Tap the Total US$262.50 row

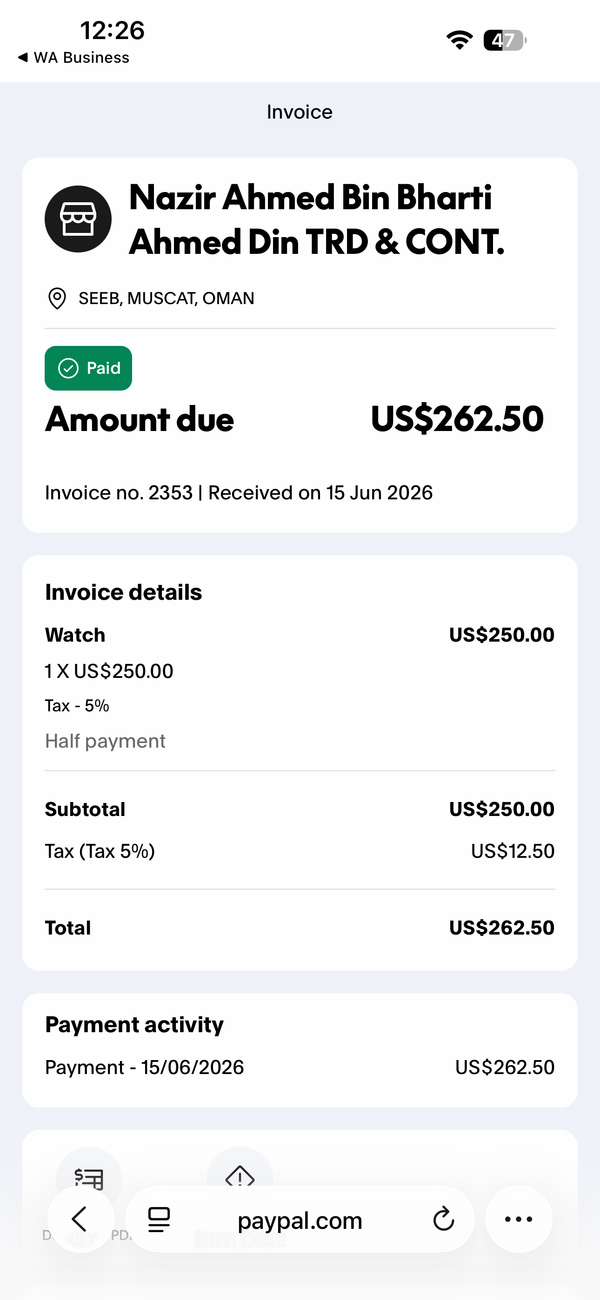tap(300, 928)
